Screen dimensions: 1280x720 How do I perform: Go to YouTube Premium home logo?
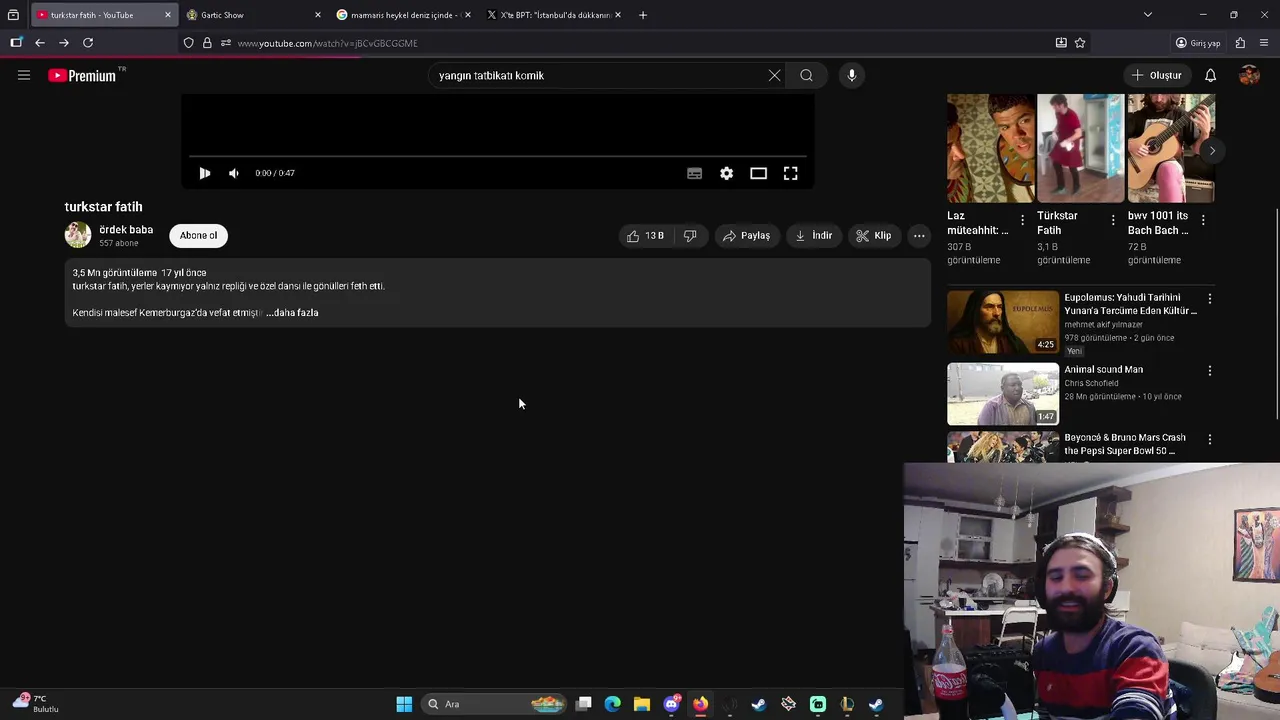82,75
